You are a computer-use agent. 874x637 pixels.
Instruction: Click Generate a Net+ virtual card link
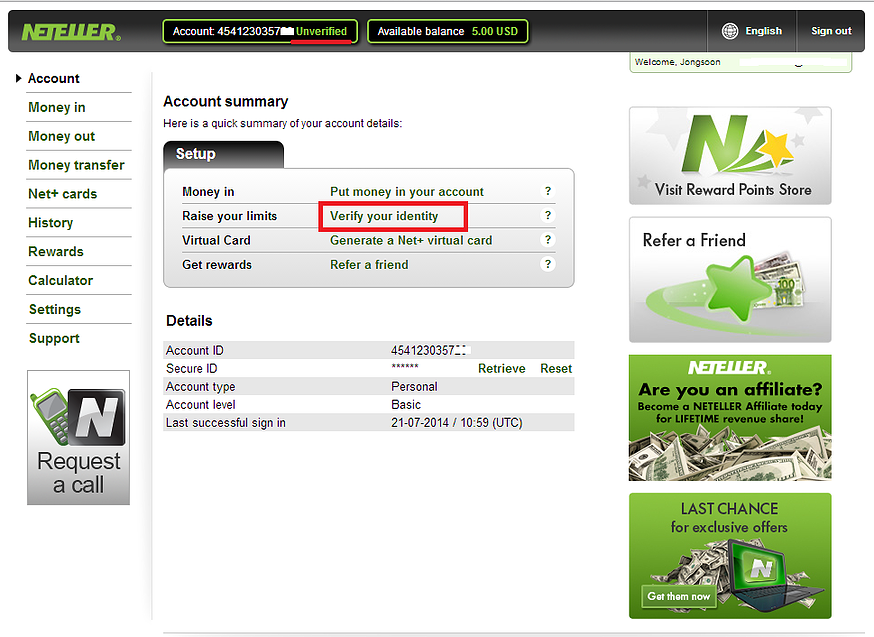click(411, 240)
